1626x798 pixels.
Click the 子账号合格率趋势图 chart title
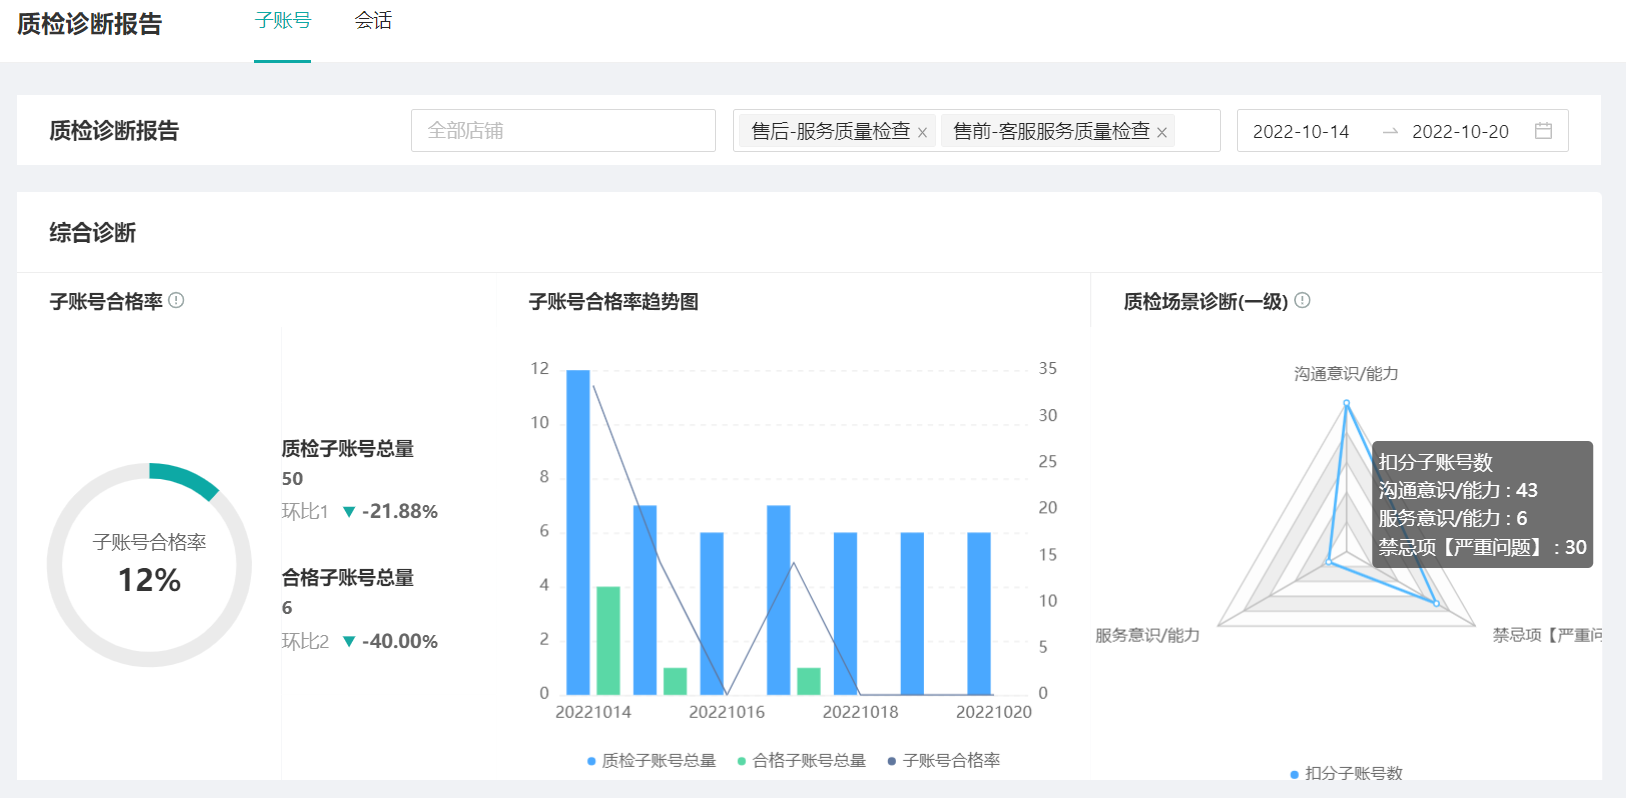point(614,301)
